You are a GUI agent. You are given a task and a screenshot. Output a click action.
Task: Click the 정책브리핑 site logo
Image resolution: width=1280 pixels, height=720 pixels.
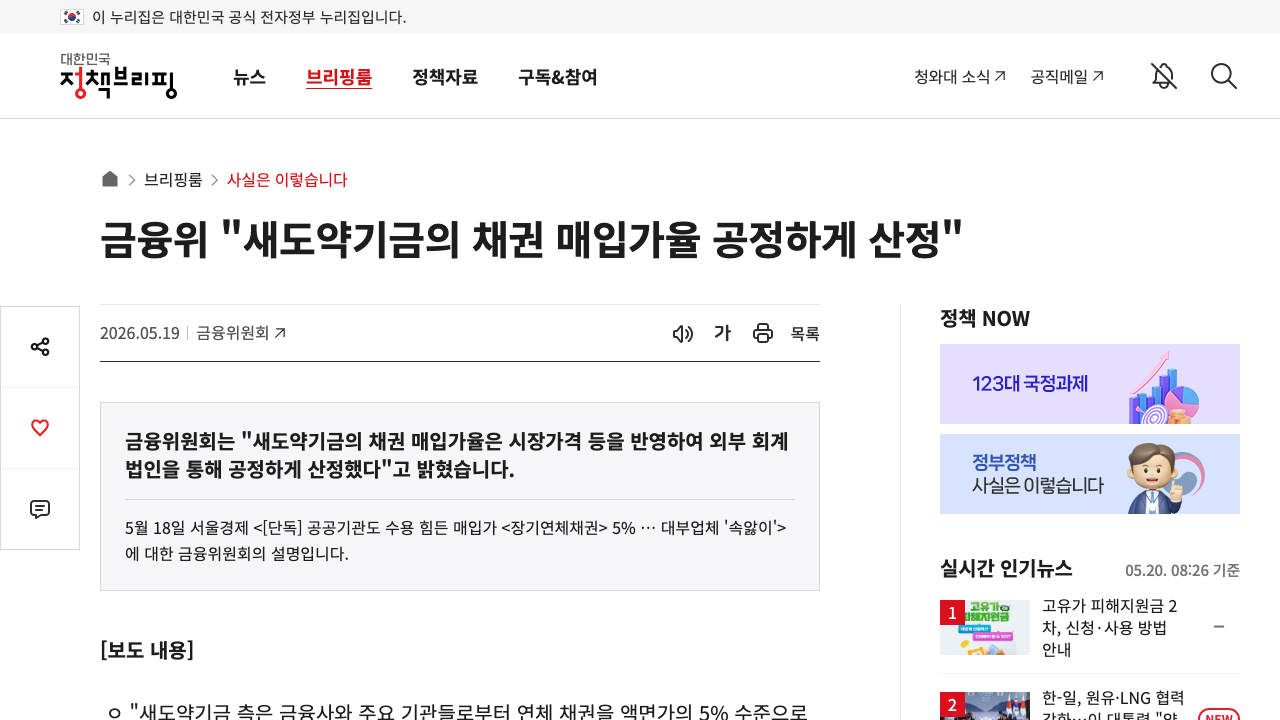pyautogui.click(x=118, y=76)
